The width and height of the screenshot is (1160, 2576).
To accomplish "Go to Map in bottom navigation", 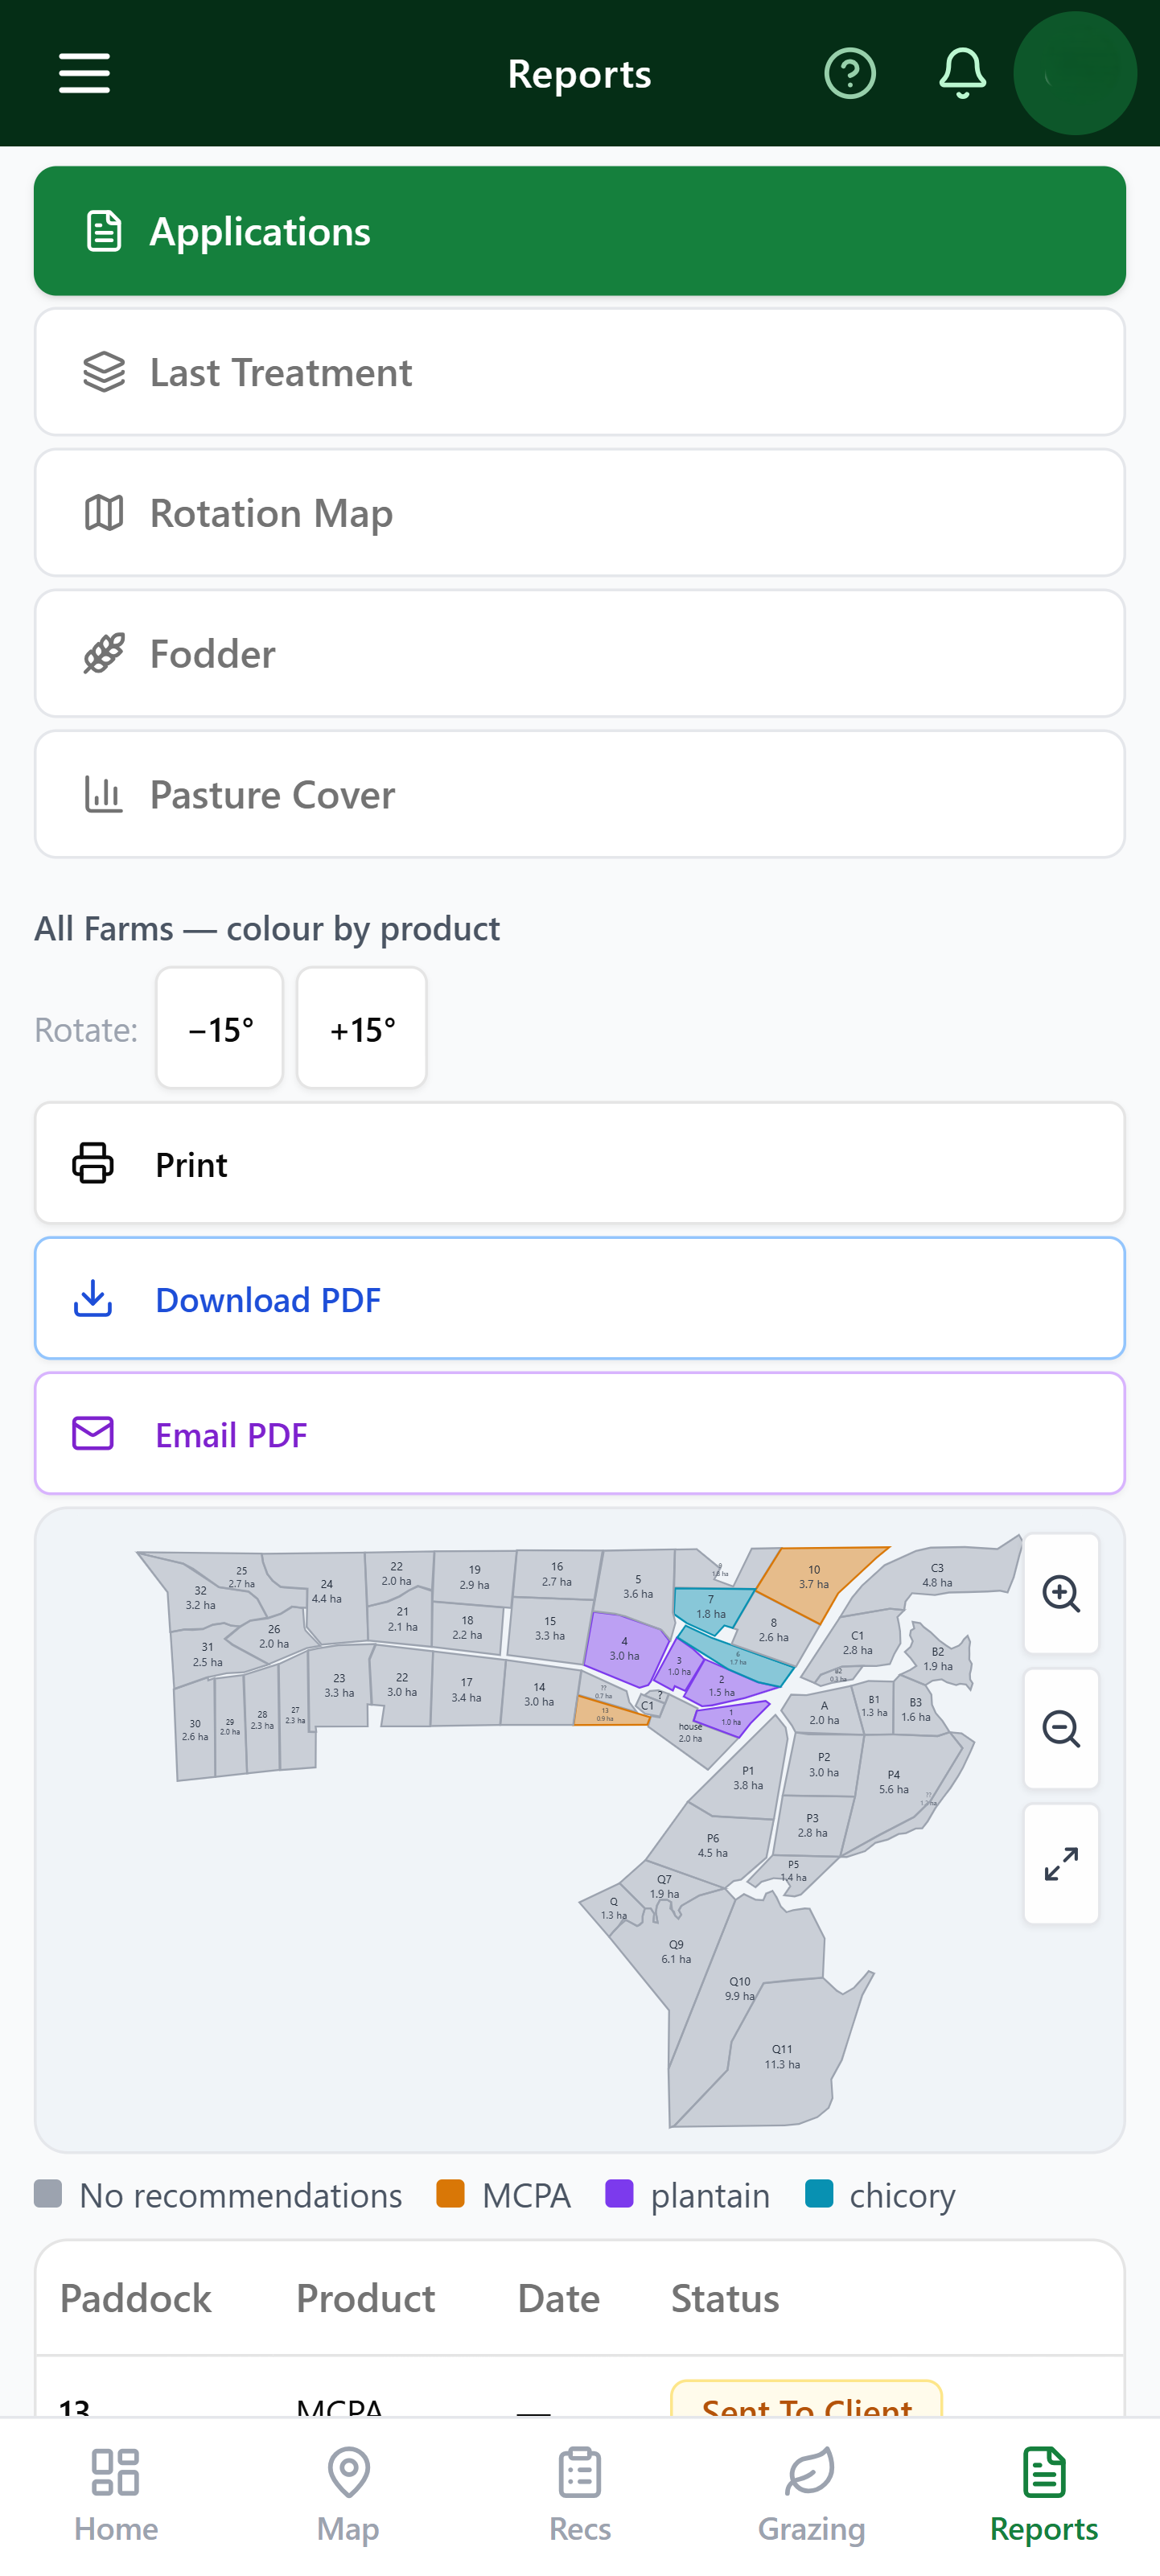I will (348, 2496).
